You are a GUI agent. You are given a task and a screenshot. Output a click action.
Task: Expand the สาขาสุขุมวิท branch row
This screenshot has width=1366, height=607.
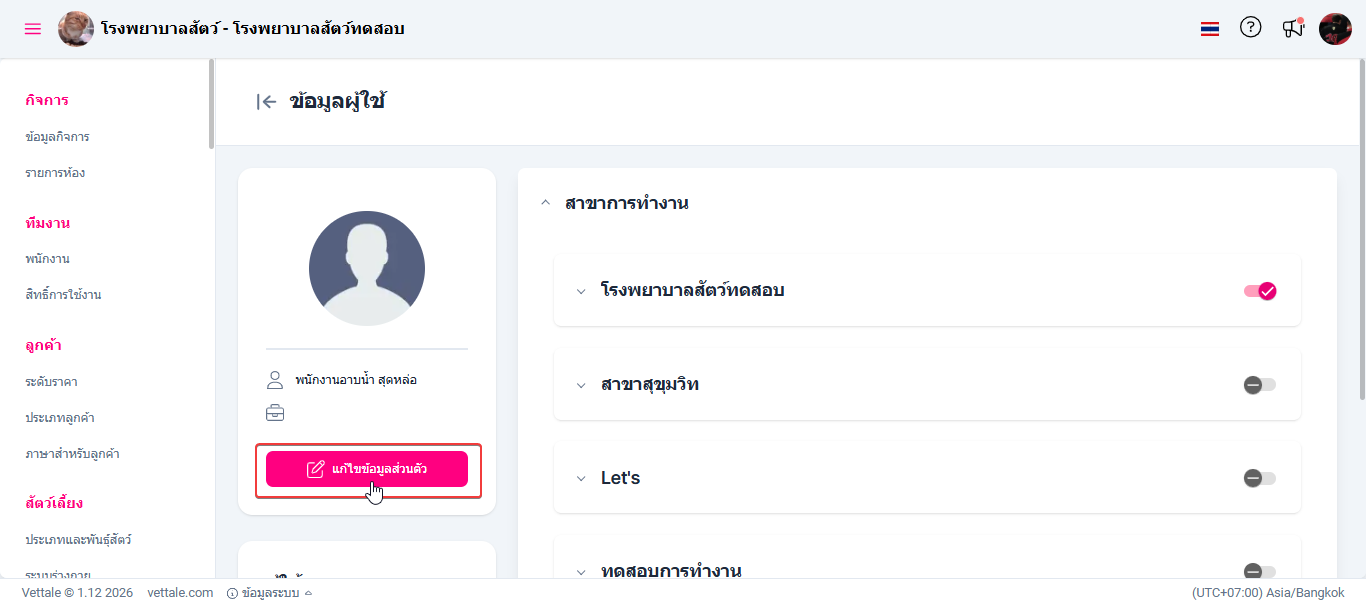pyautogui.click(x=581, y=385)
